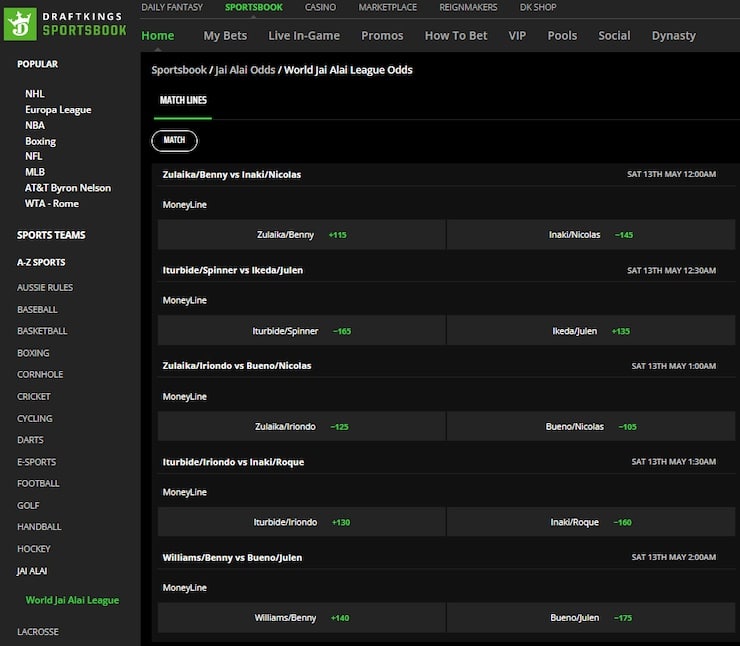Image resolution: width=740 pixels, height=646 pixels.
Task: Expand the Cricket category
Action: coord(34,396)
